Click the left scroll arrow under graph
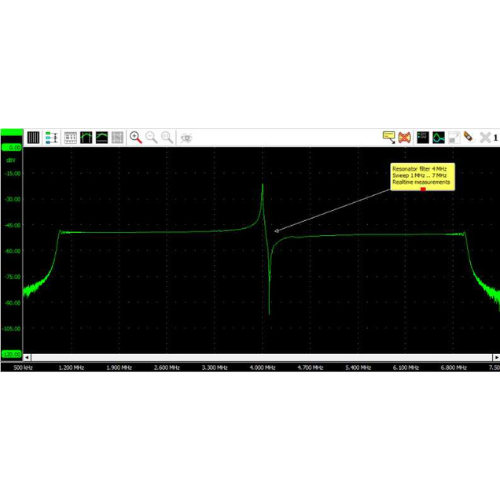Image resolution: width=500 pixels, height=500 pixels. click(x=27, y=357)
